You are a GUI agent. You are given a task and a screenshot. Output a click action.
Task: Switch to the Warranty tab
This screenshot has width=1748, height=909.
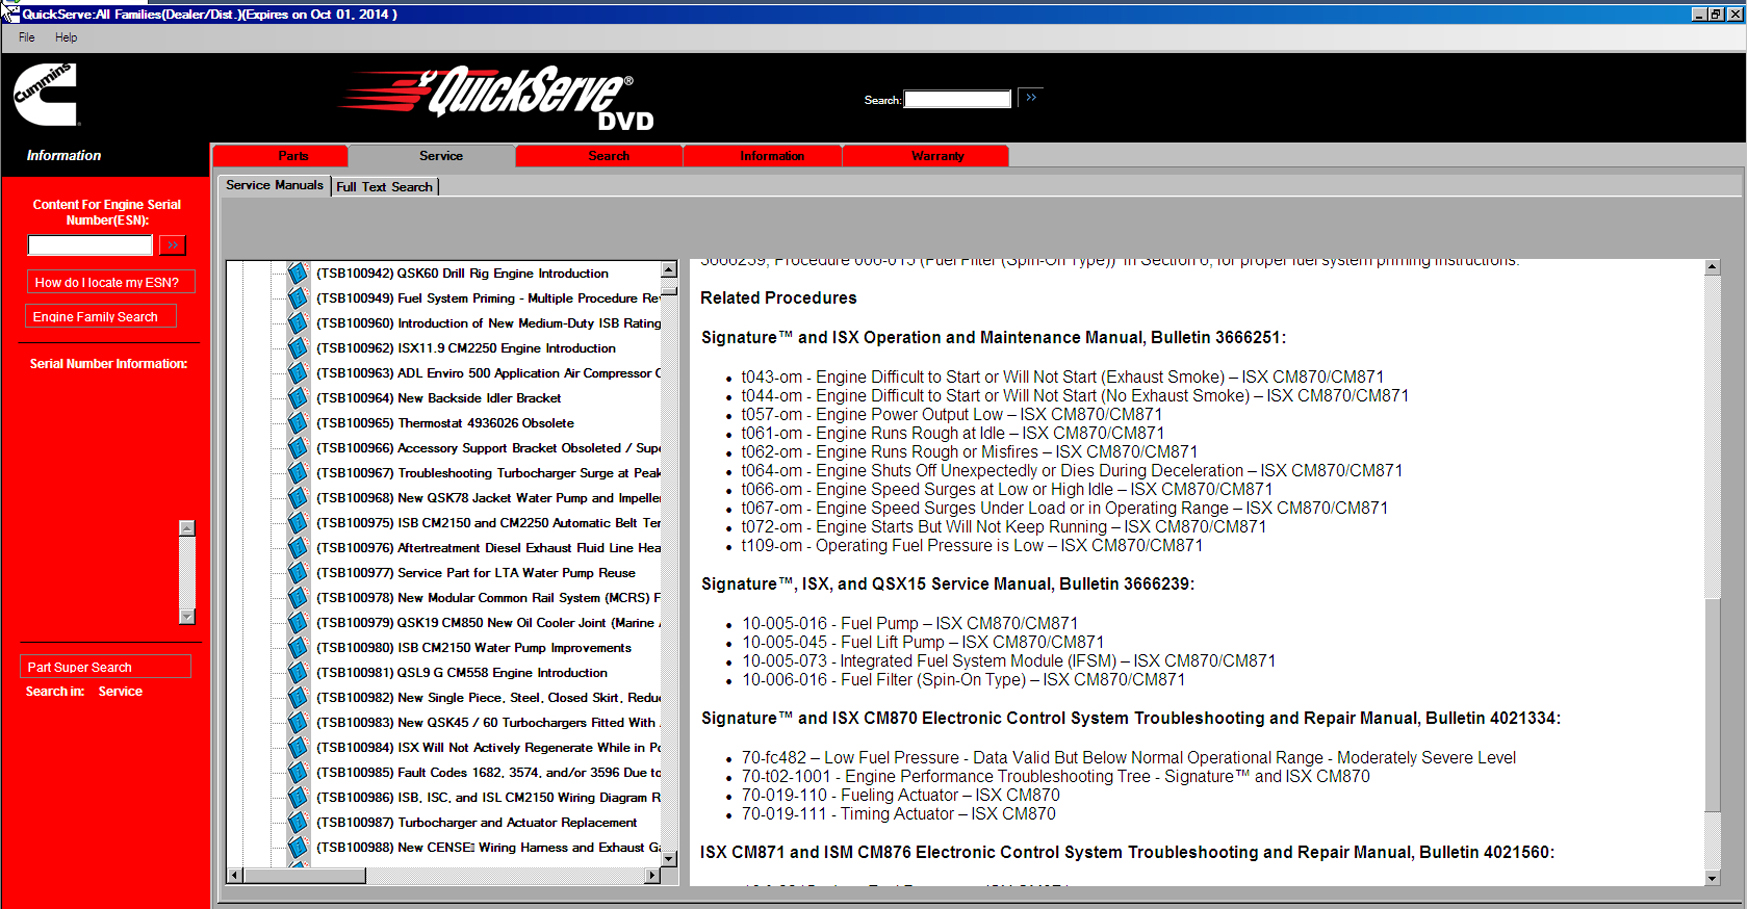pos(937,156)
